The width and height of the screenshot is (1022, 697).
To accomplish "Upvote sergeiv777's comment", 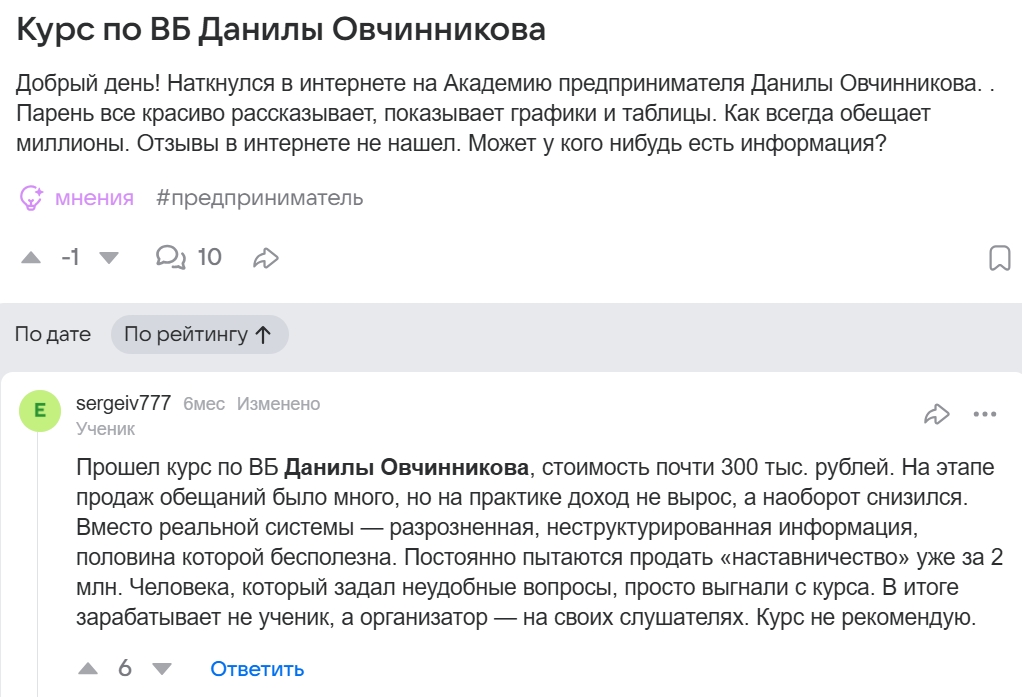I will coord(88,668).
